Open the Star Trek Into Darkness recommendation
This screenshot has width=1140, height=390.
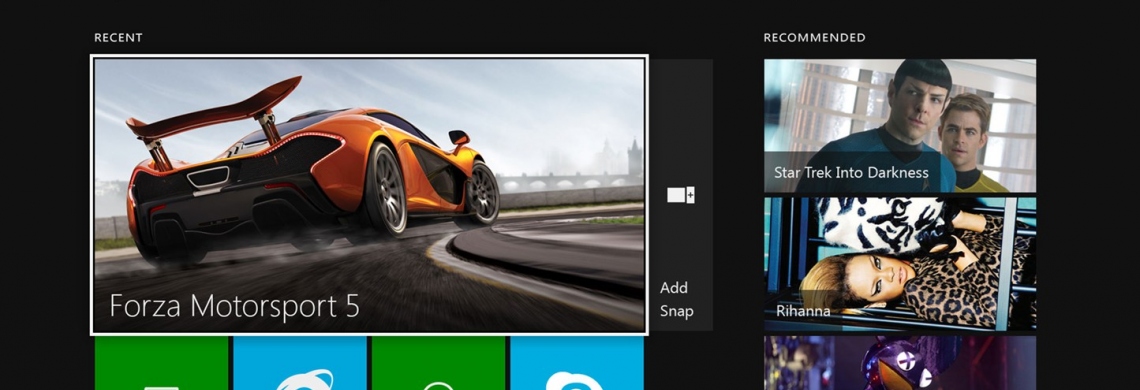point(900,126)
